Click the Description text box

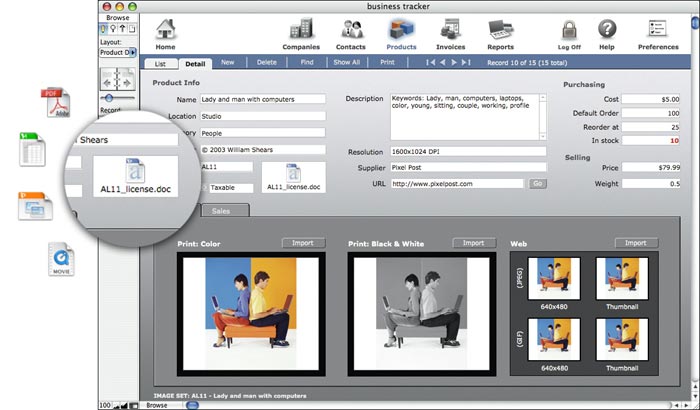(464, 117)
